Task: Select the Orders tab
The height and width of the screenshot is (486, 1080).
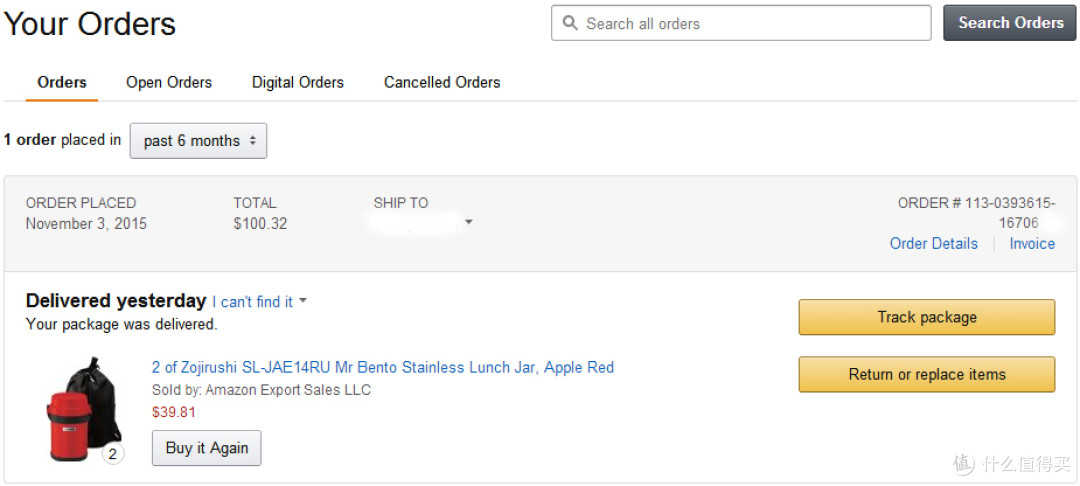Action: click(x=62, y=83)
